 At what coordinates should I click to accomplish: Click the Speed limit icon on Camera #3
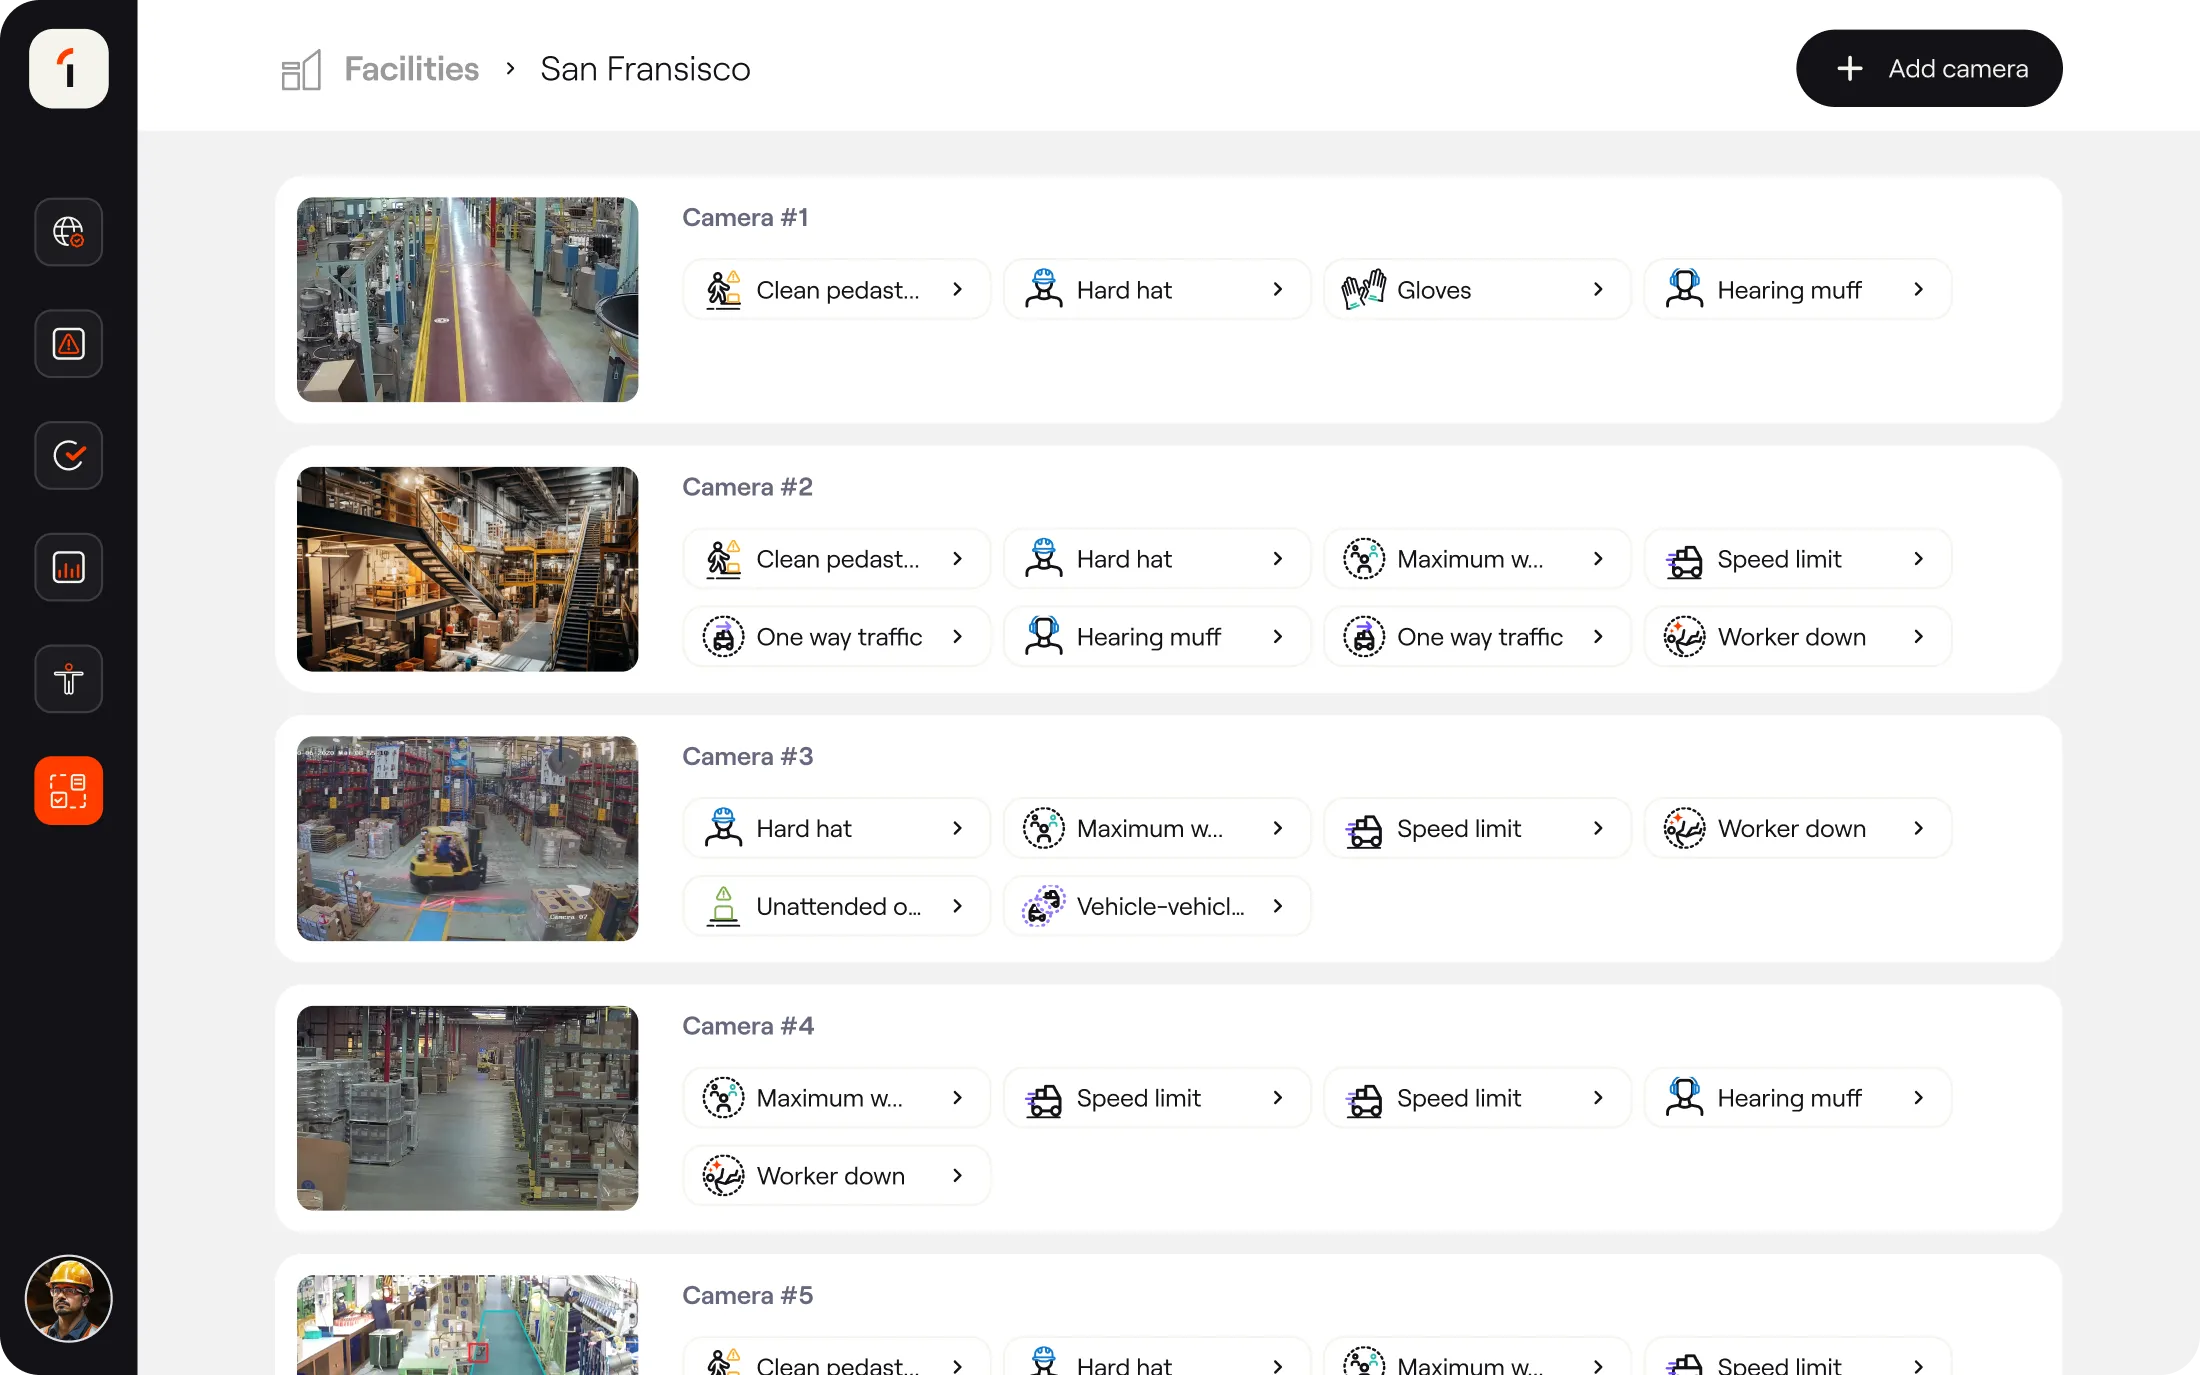1364,828
